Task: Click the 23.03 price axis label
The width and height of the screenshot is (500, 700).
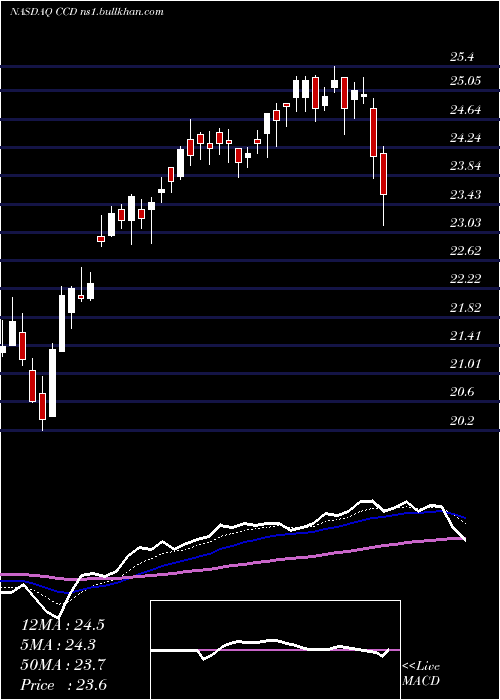Action: point(466,222)
